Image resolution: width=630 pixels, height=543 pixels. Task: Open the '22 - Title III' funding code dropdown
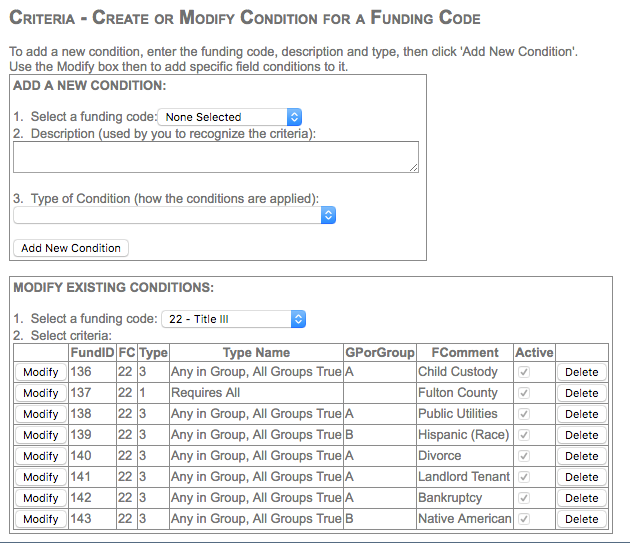pos(233,319)
